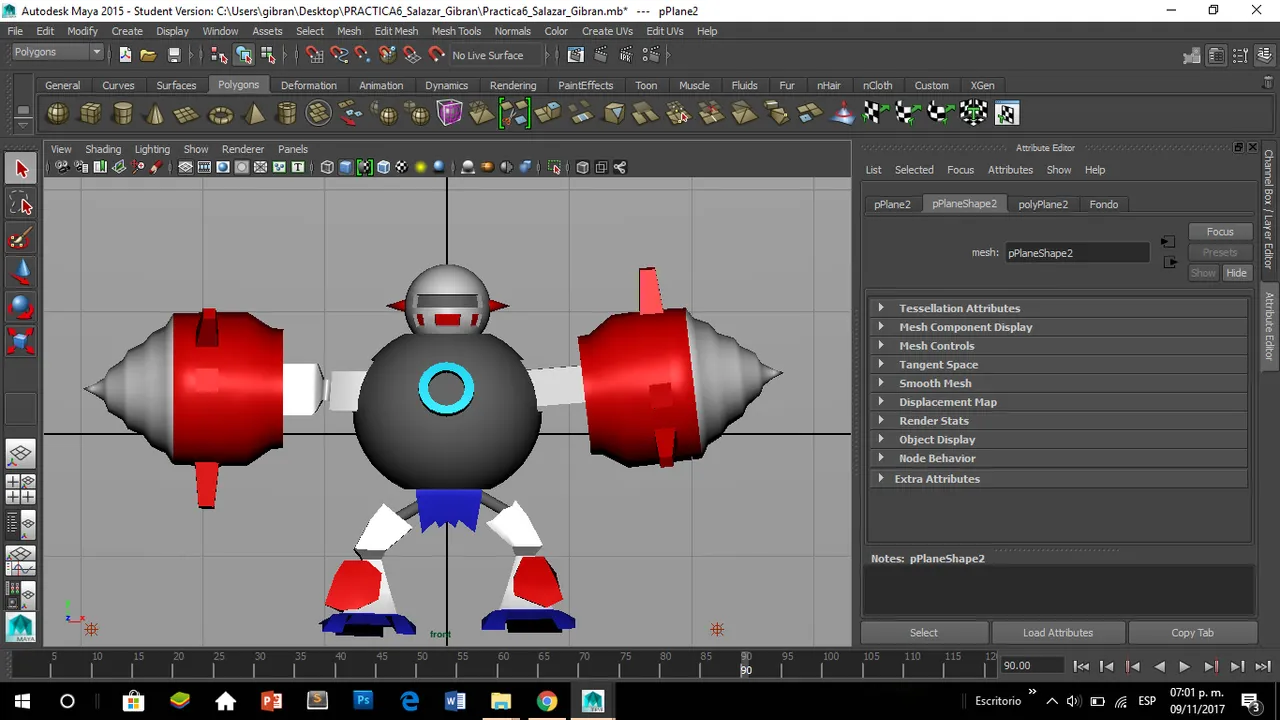Create a polygon sphere from shelf
1280x720 pixels.
58,114
